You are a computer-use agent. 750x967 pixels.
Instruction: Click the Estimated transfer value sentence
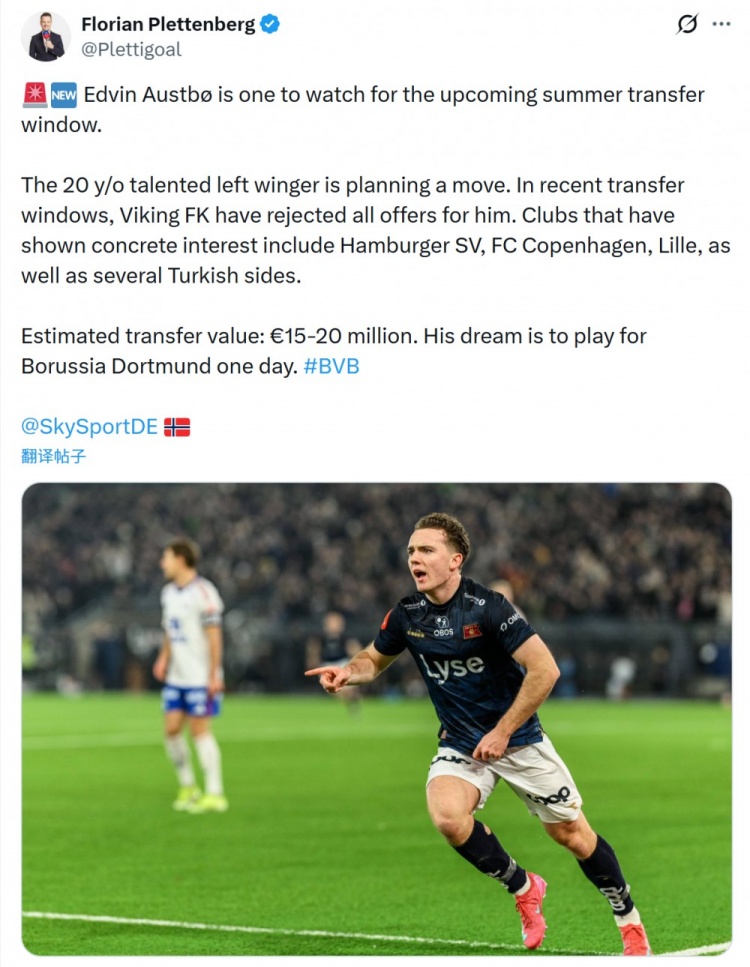(216, 336)
